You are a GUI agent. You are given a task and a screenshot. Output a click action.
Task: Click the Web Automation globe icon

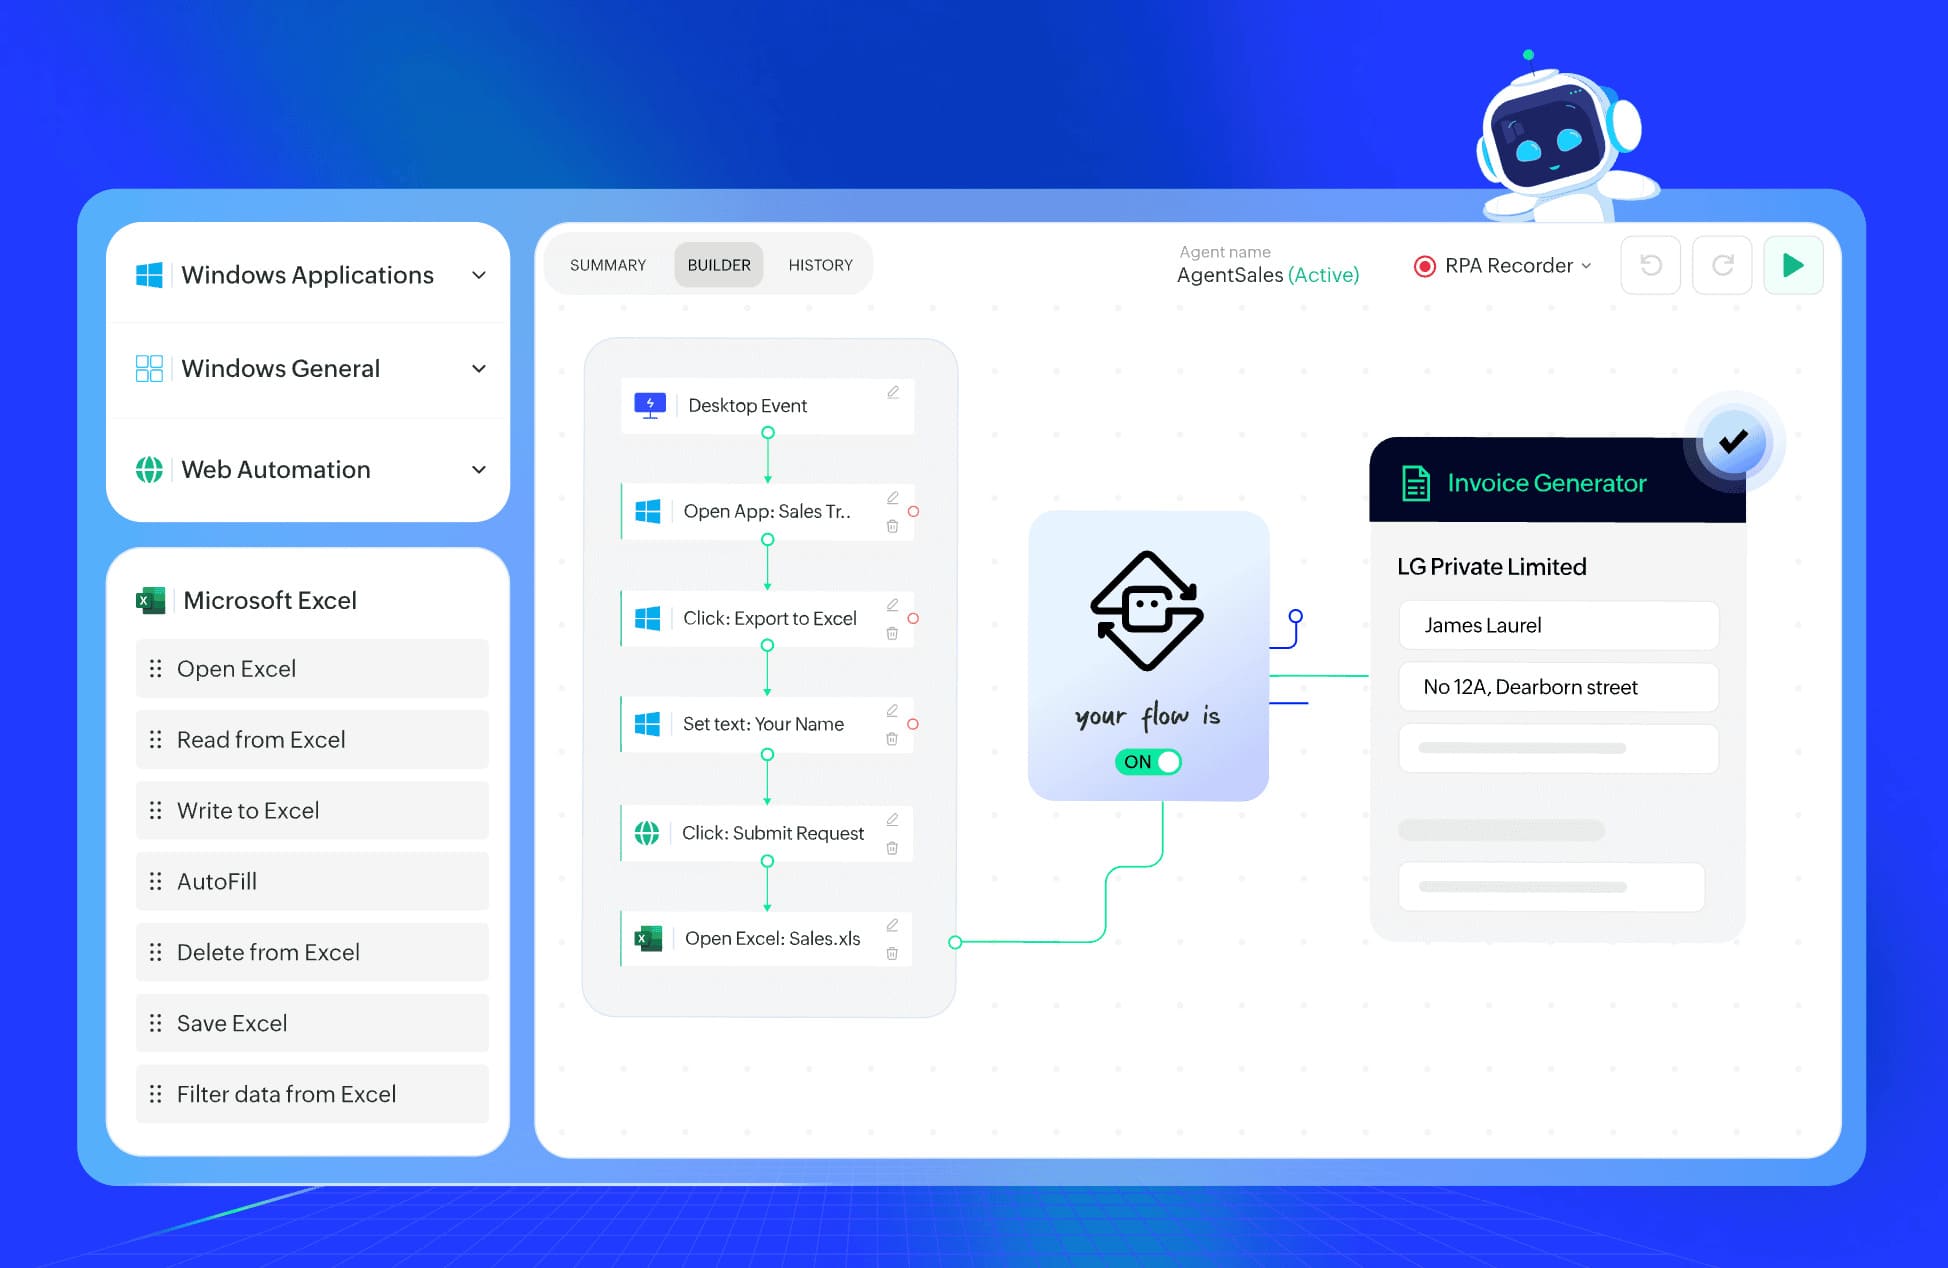pos(150,469)
